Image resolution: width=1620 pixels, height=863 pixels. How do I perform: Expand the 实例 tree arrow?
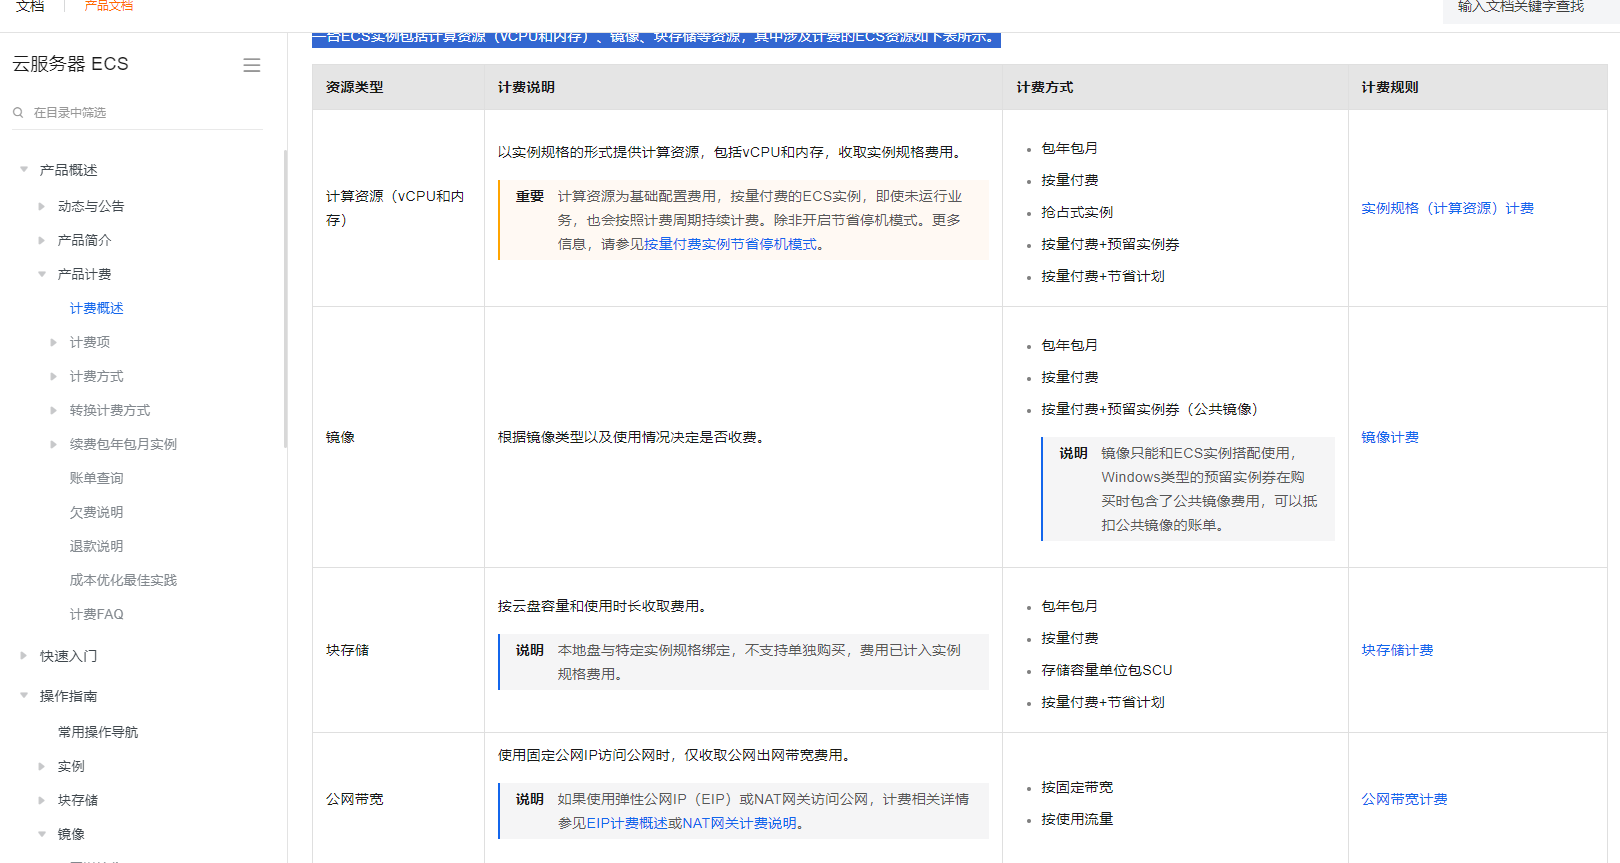tap(42, 766)
